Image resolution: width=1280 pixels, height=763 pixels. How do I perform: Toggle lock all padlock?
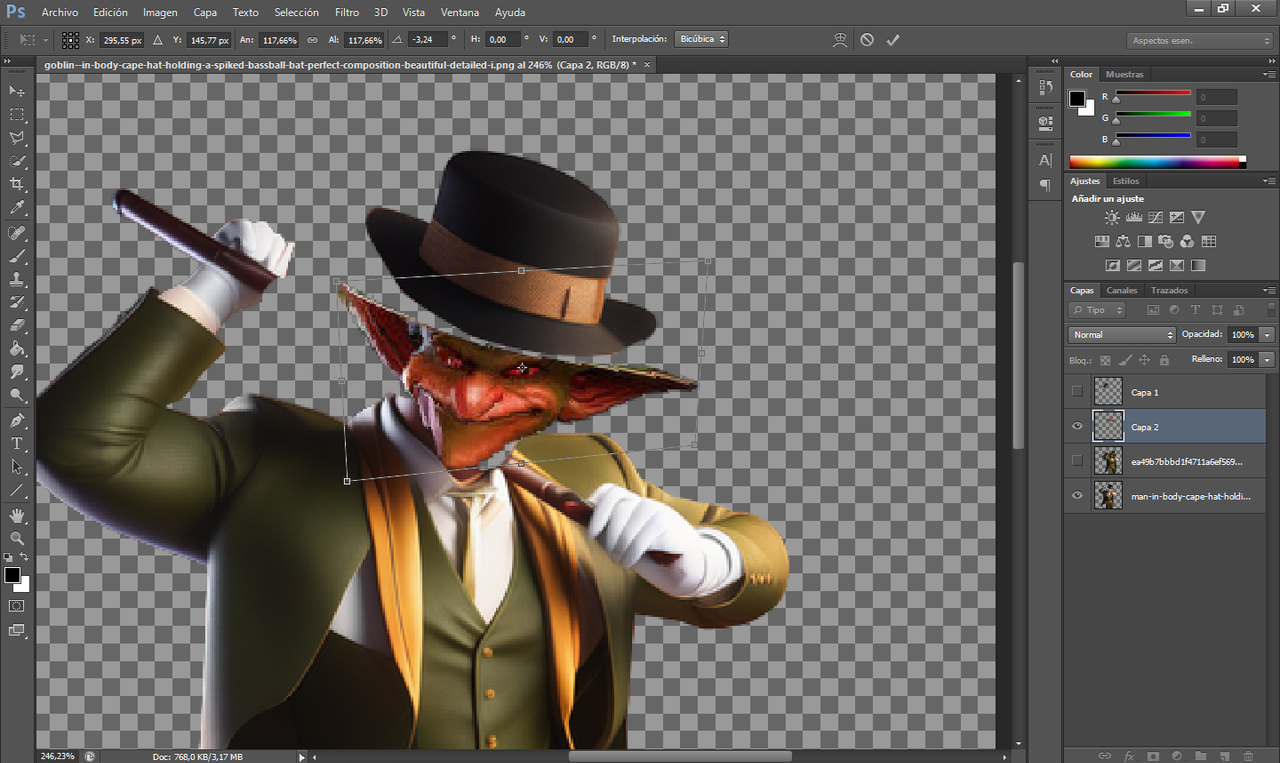(x=1164, y=360)
